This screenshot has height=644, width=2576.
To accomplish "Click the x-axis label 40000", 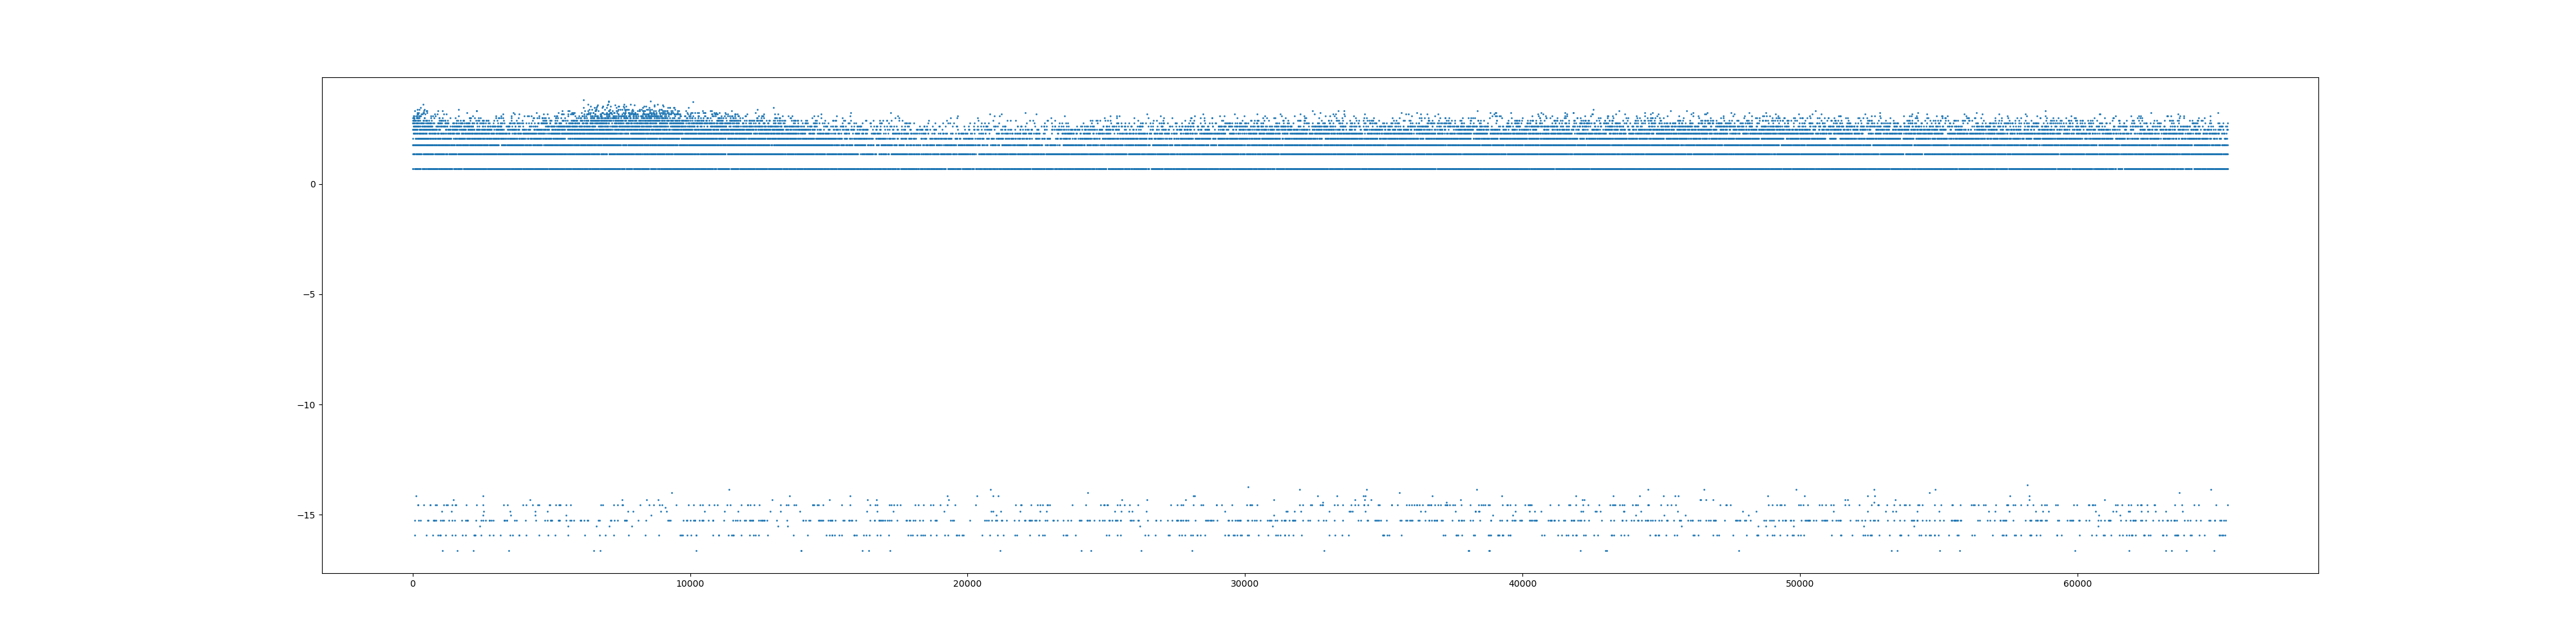I will [x=1522, y=583].
